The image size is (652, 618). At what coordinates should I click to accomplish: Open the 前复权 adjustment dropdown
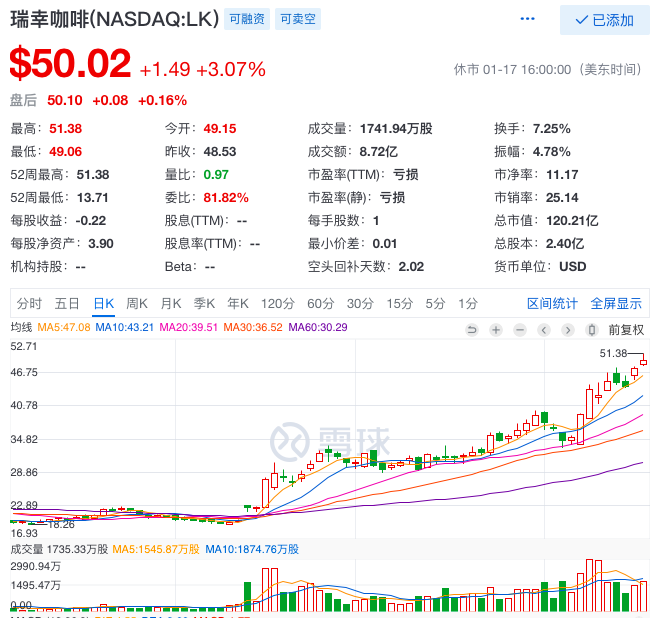pyautogui.click(x=626, y=330)
